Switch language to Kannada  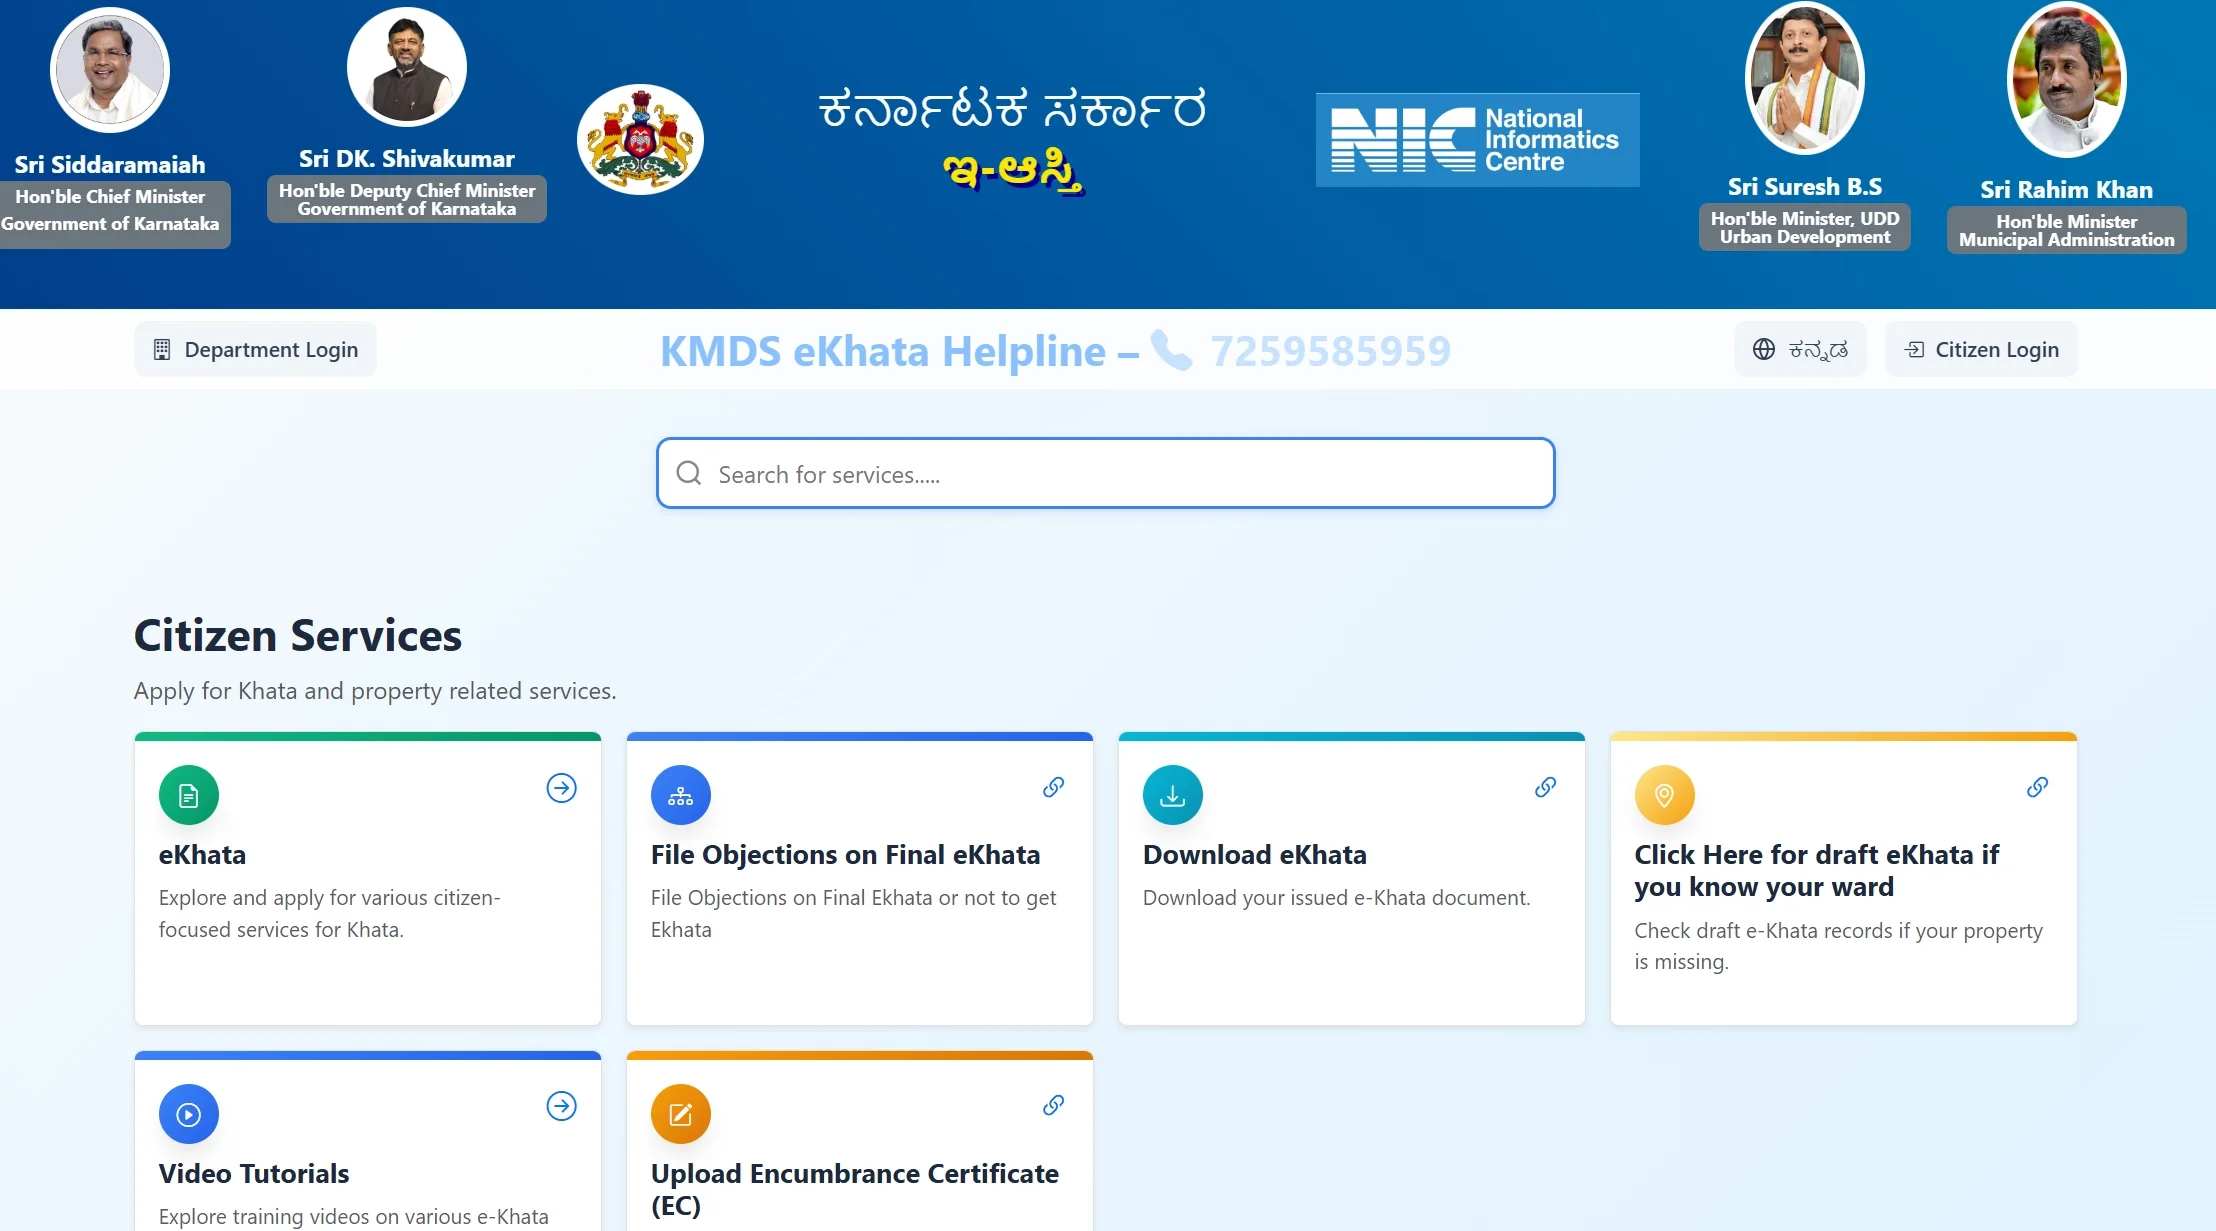(x=1800, y=349)
